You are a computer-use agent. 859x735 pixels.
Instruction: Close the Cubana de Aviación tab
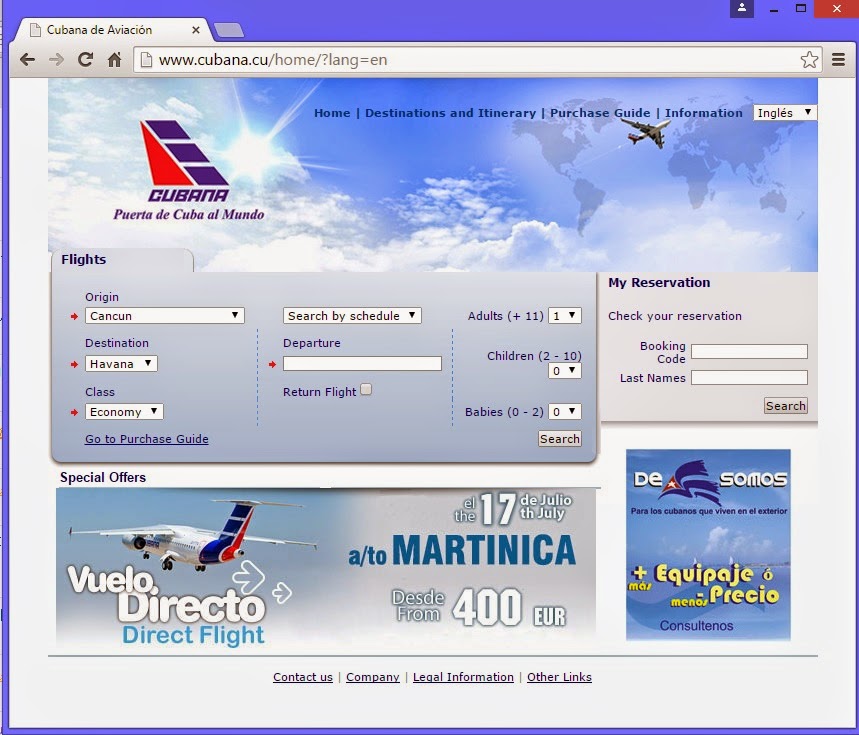196,30
